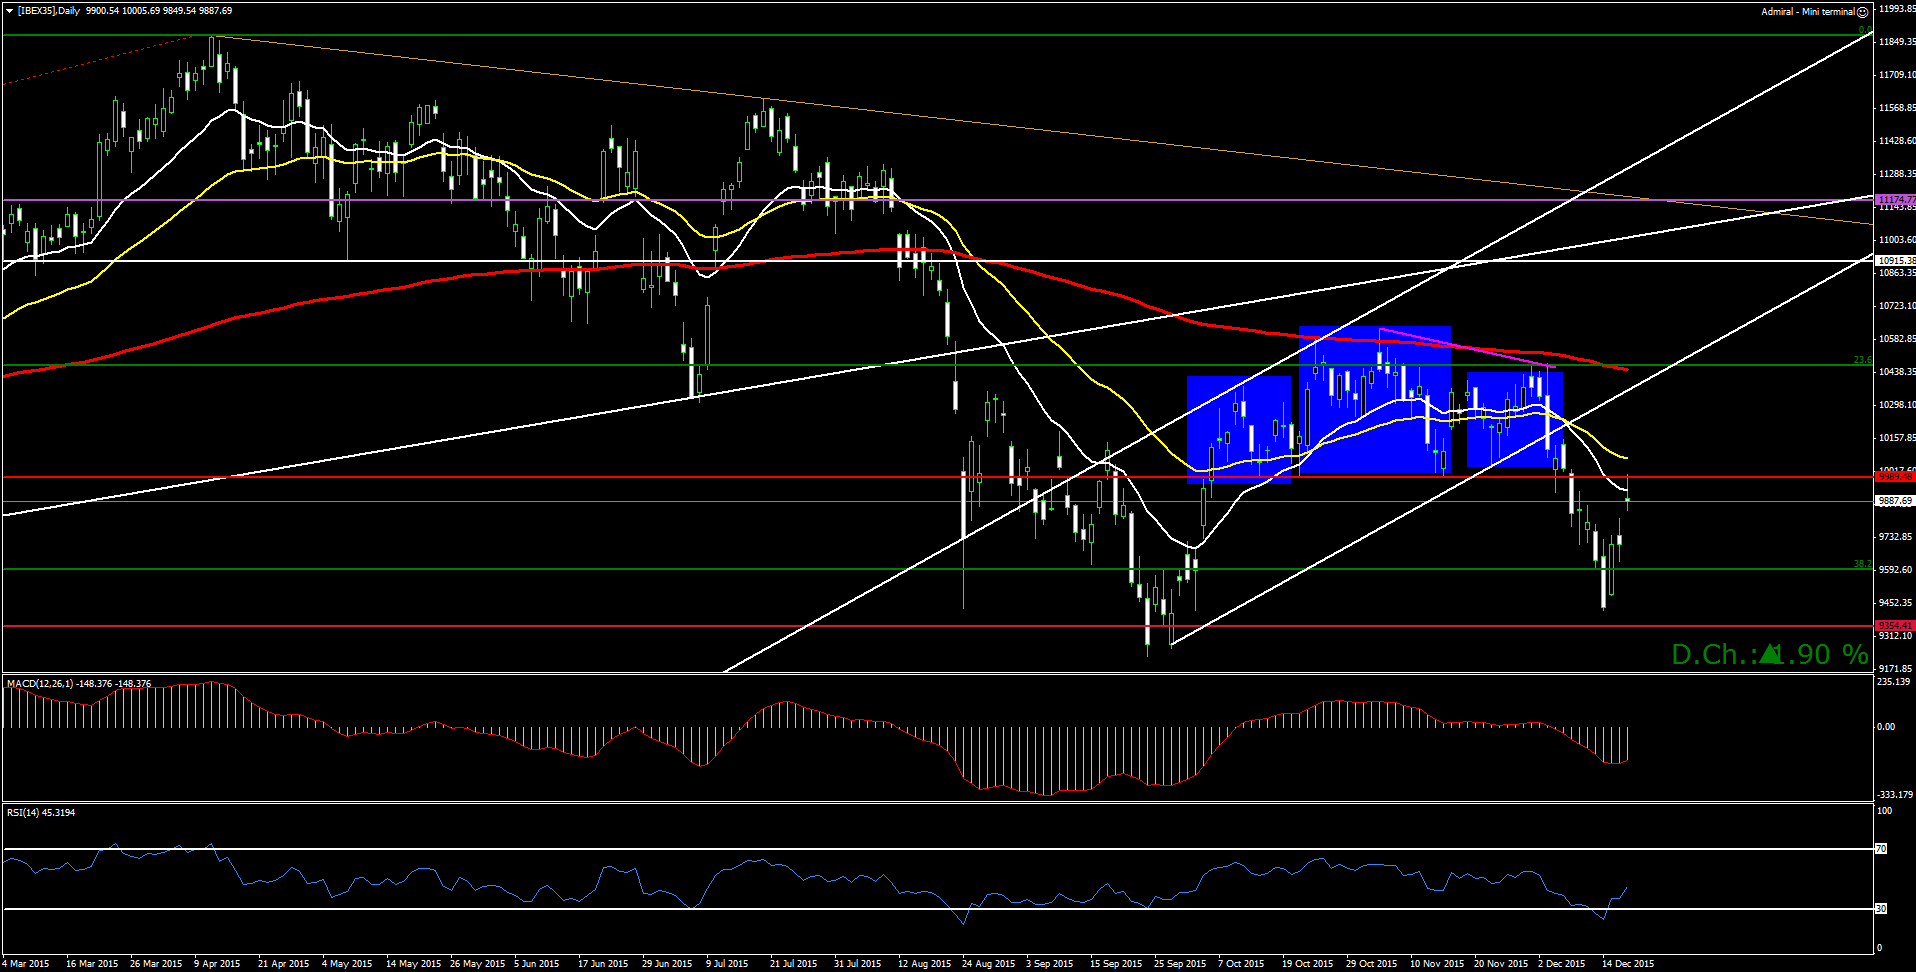Click the D.Ch. 1.90 % daily change label

[x=1769, y=654]
